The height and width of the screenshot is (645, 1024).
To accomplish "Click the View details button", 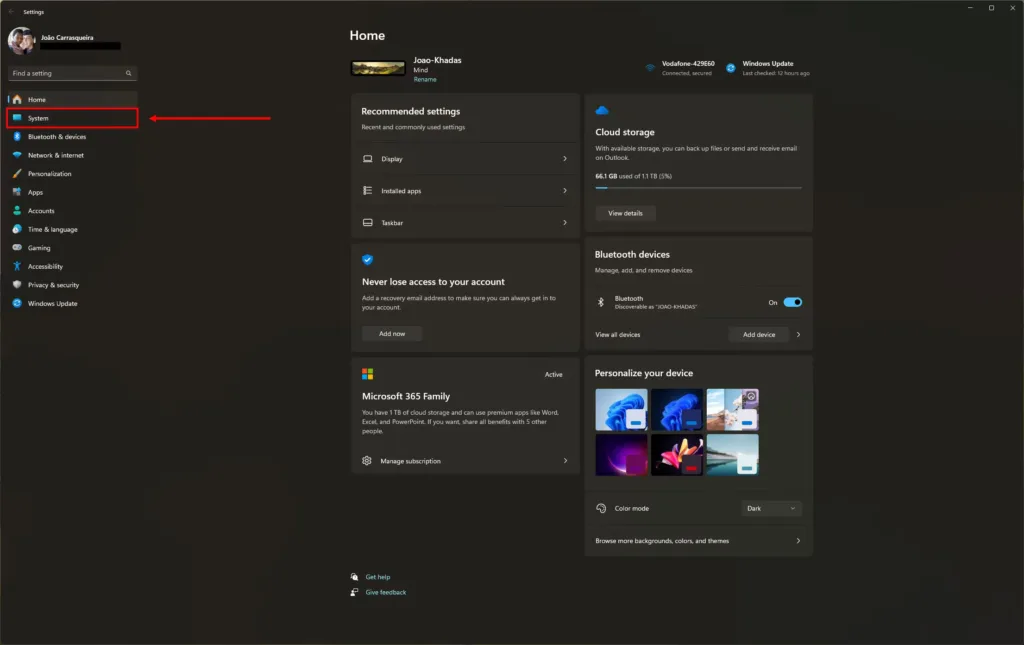I will tap(625, 213).
